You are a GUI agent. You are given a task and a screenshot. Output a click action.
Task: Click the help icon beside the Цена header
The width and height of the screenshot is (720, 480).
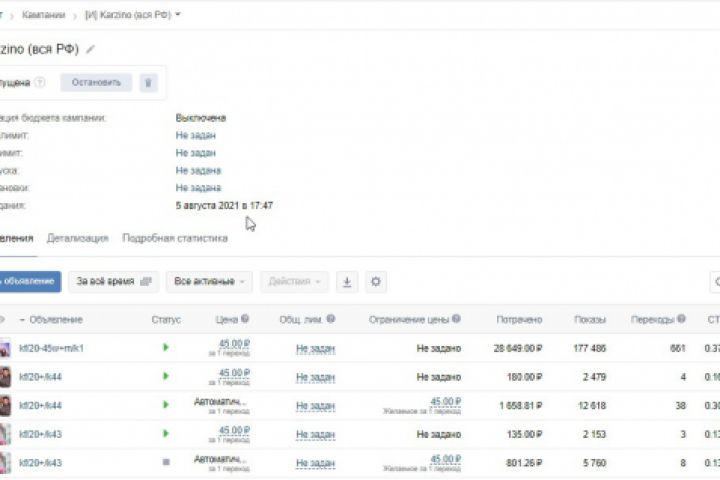(x=245, y=319)
